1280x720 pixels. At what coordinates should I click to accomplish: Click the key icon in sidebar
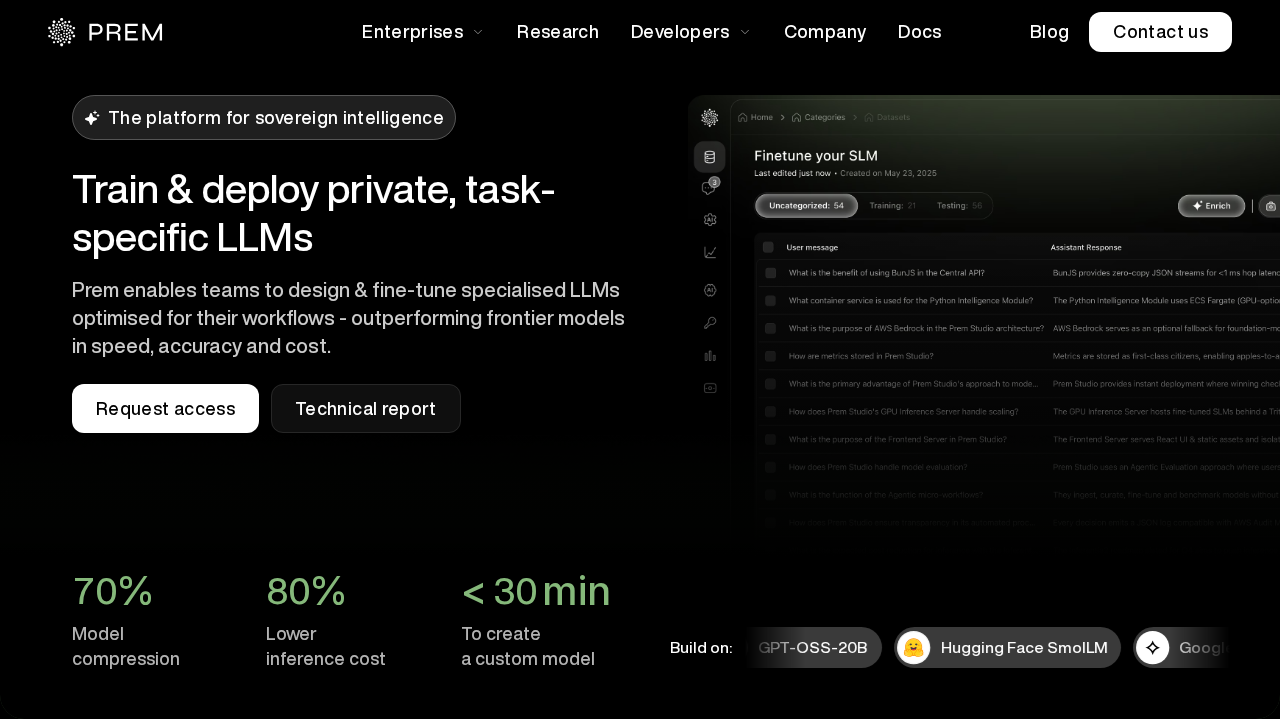coord(710,323)
